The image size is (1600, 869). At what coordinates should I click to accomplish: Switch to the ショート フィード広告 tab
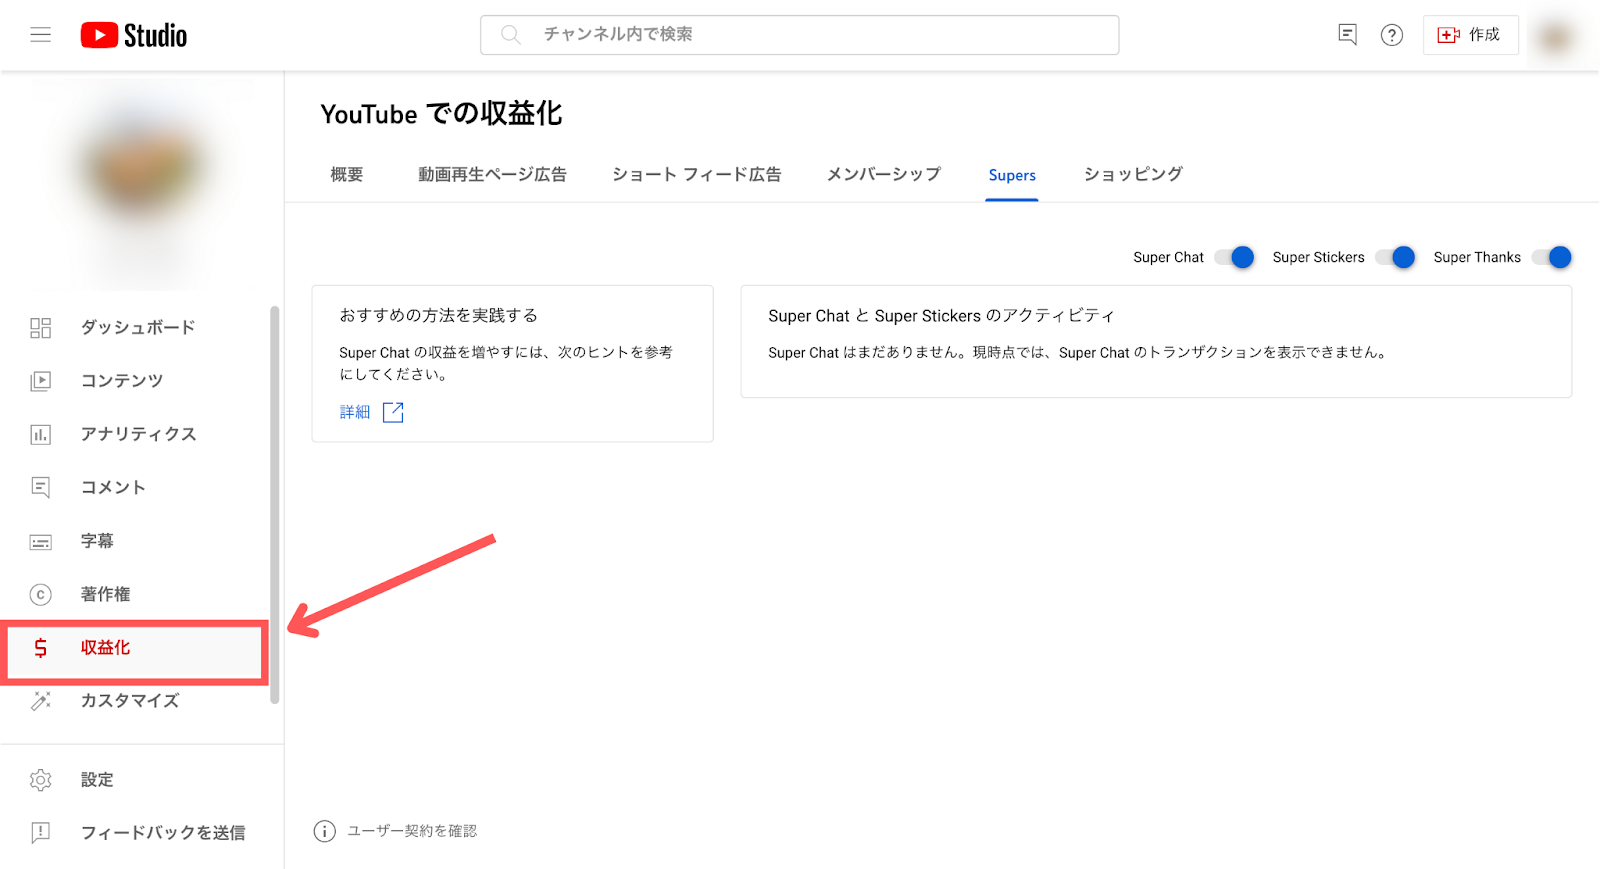[x=697, y=175]
